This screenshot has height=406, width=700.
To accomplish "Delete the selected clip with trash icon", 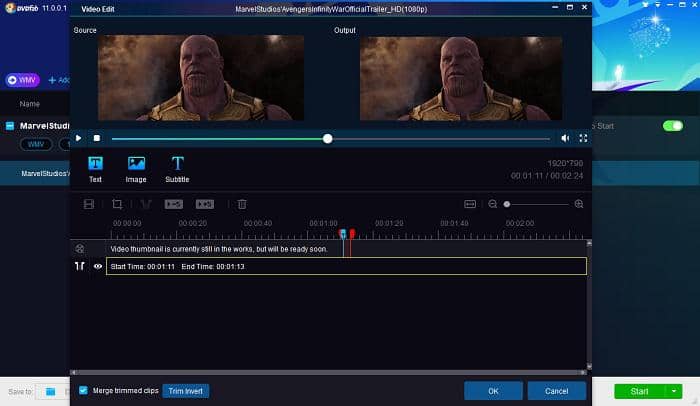I will pos(242,204).
